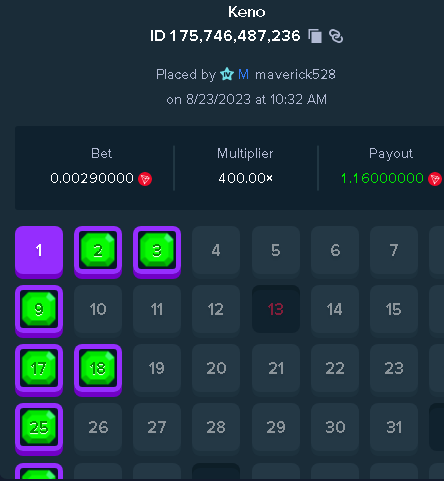Image resolution: width=444 pixels, height=481 pixels.
Task: Click the 400.00× multiplier value
Action: click(246, 178)
